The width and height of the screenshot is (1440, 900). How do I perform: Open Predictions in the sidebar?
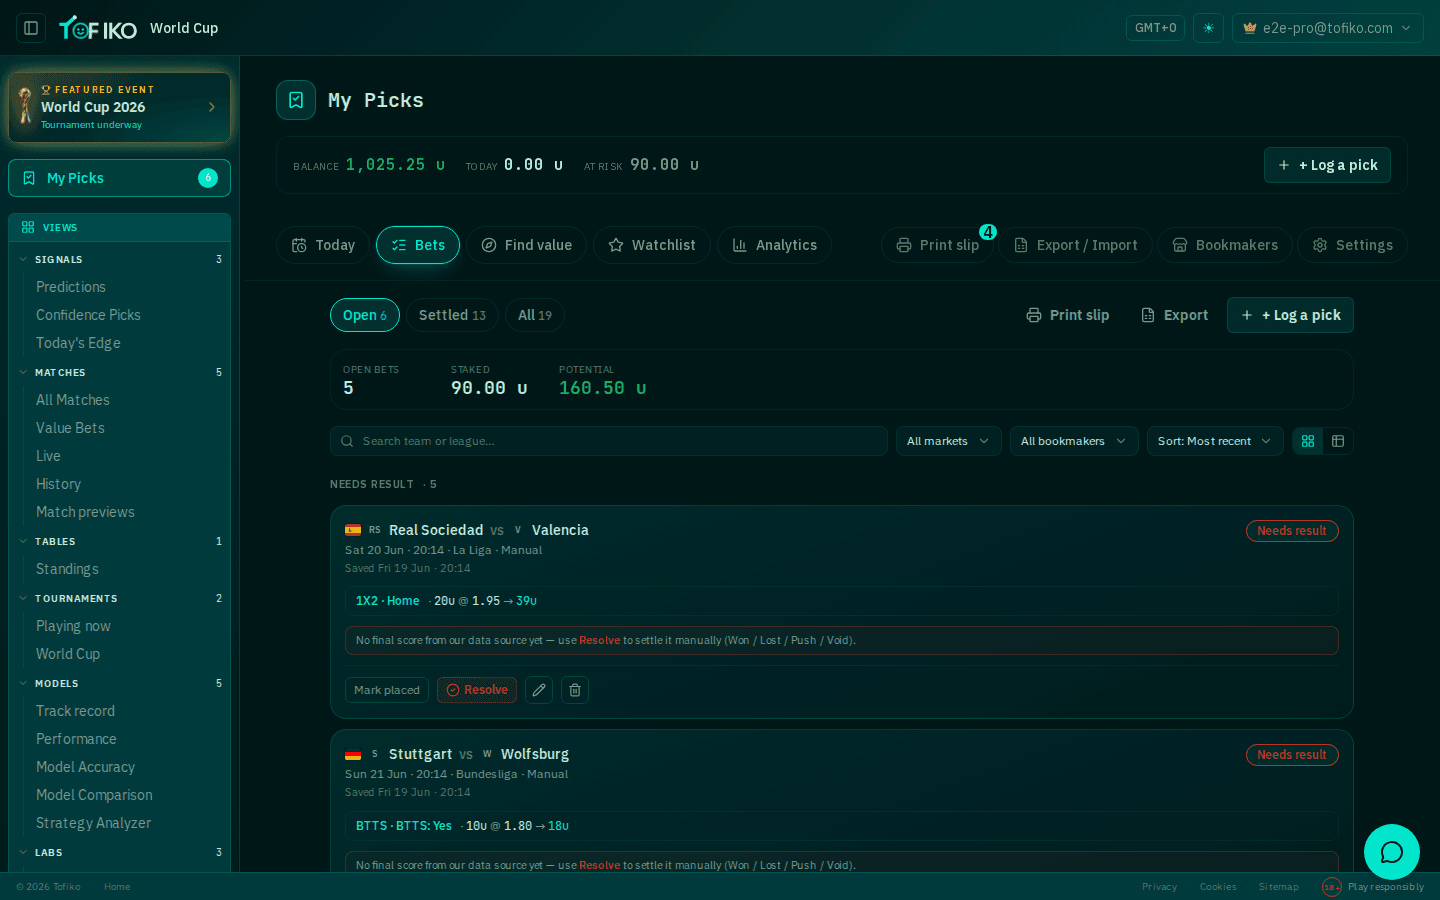tap(70, 287)
